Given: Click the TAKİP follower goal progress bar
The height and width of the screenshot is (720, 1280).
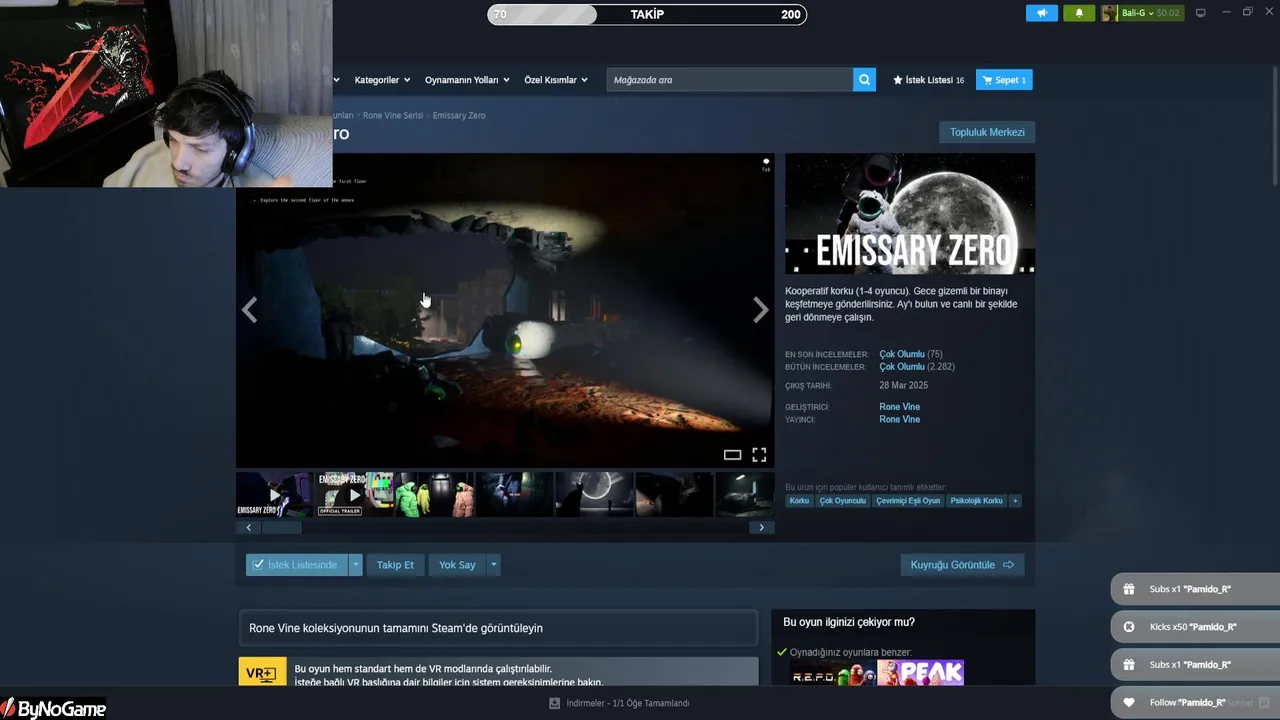Looking at the screenshot, I should pyautogui.click(x=647, y=14).
